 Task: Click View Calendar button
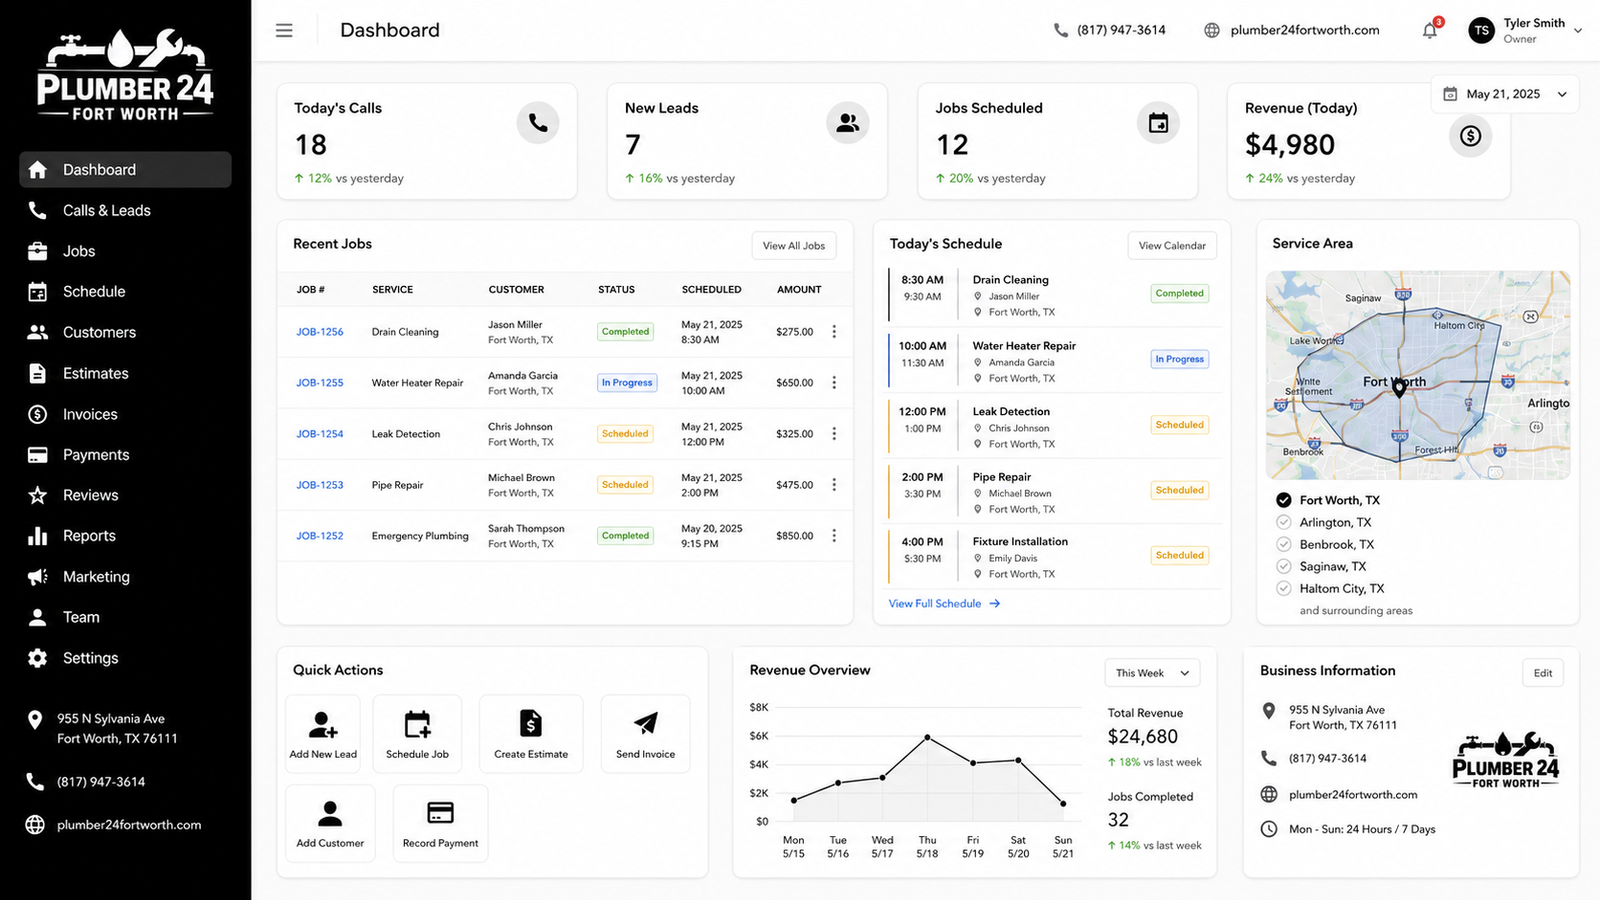coord(1172,246)
